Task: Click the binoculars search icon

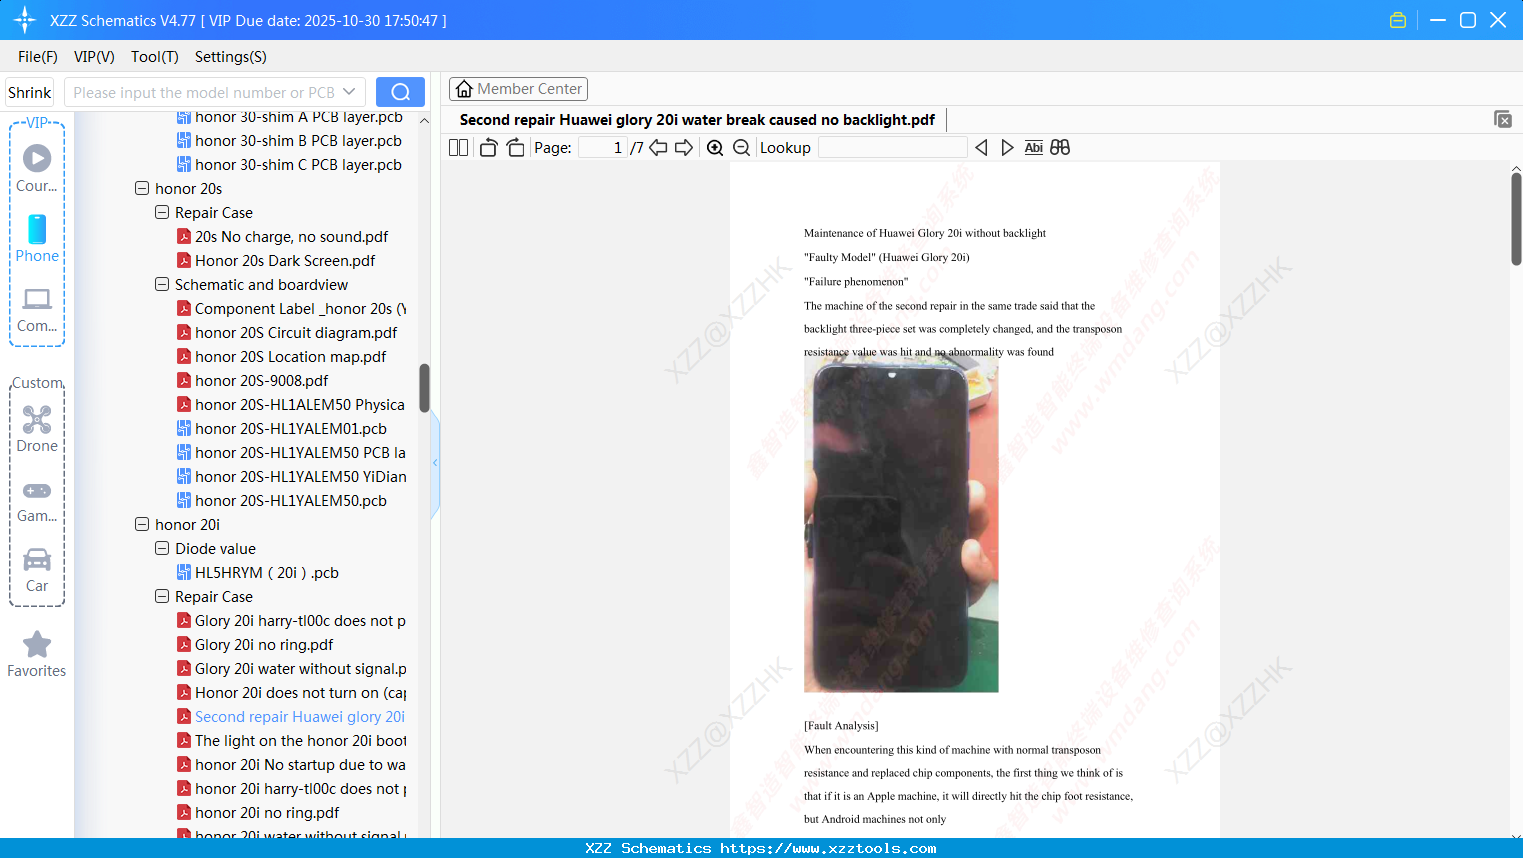Action: click(x=1060, y=148)
